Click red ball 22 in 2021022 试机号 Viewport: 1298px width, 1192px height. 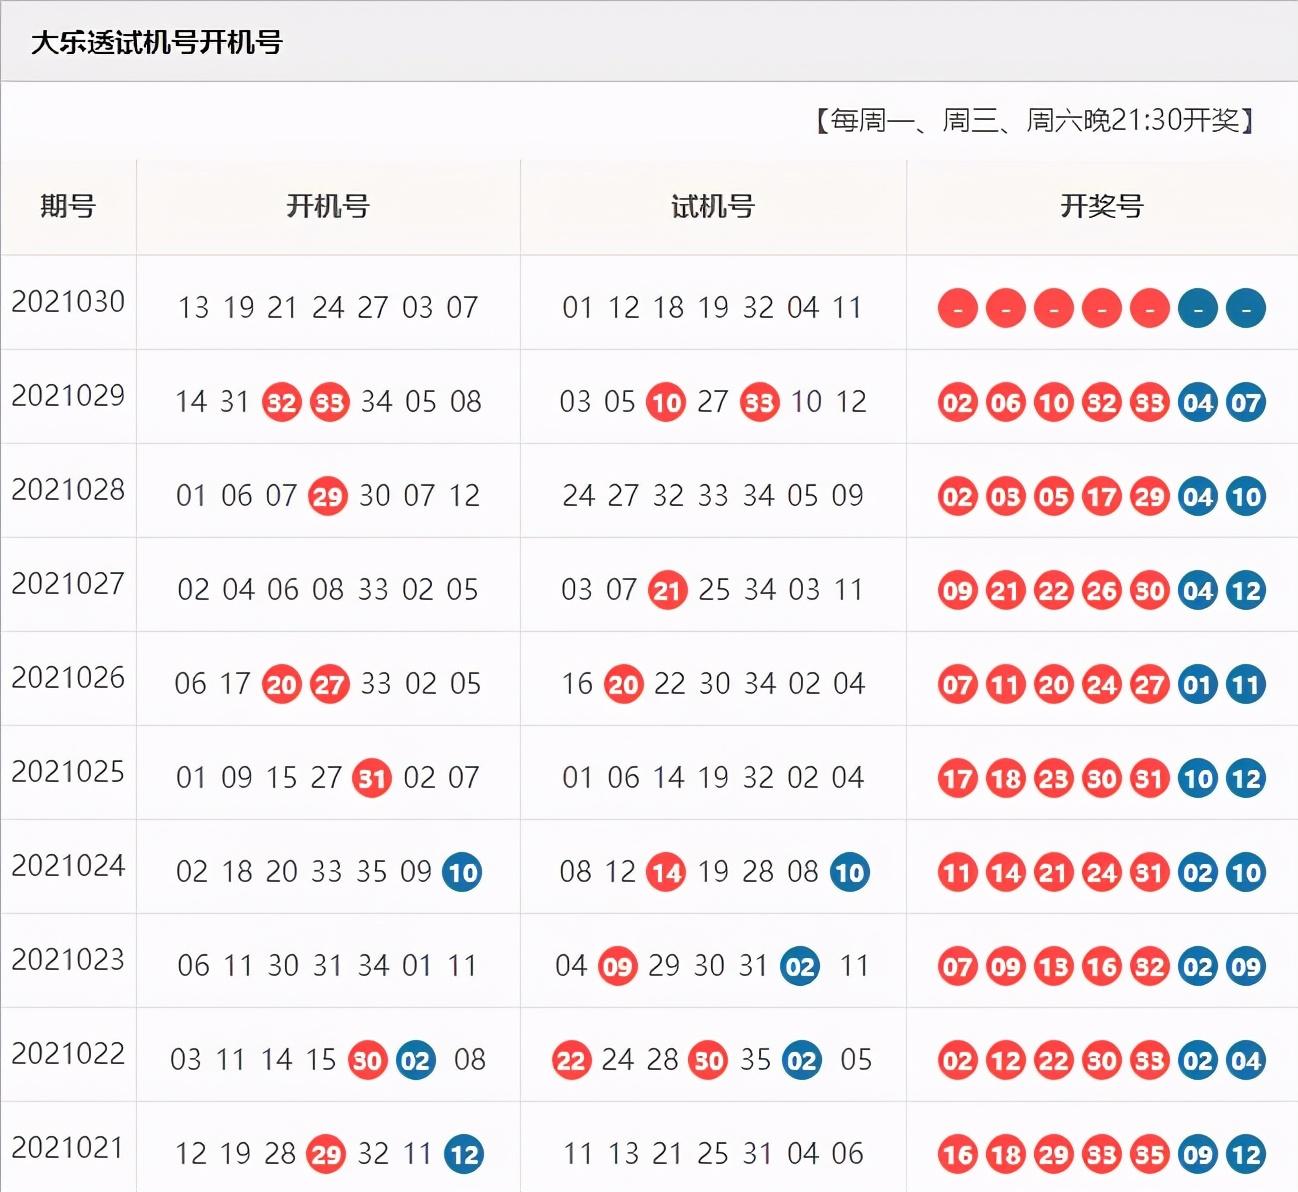[x=572, y=1061]
